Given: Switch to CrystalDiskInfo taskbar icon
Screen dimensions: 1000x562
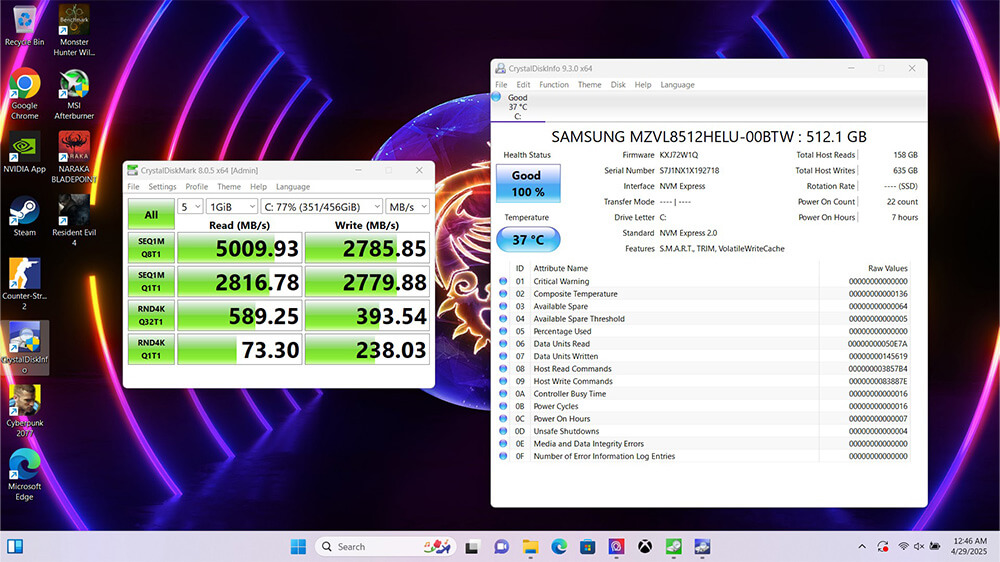Looking at the screenshot, I should click(x=702, y=547).
